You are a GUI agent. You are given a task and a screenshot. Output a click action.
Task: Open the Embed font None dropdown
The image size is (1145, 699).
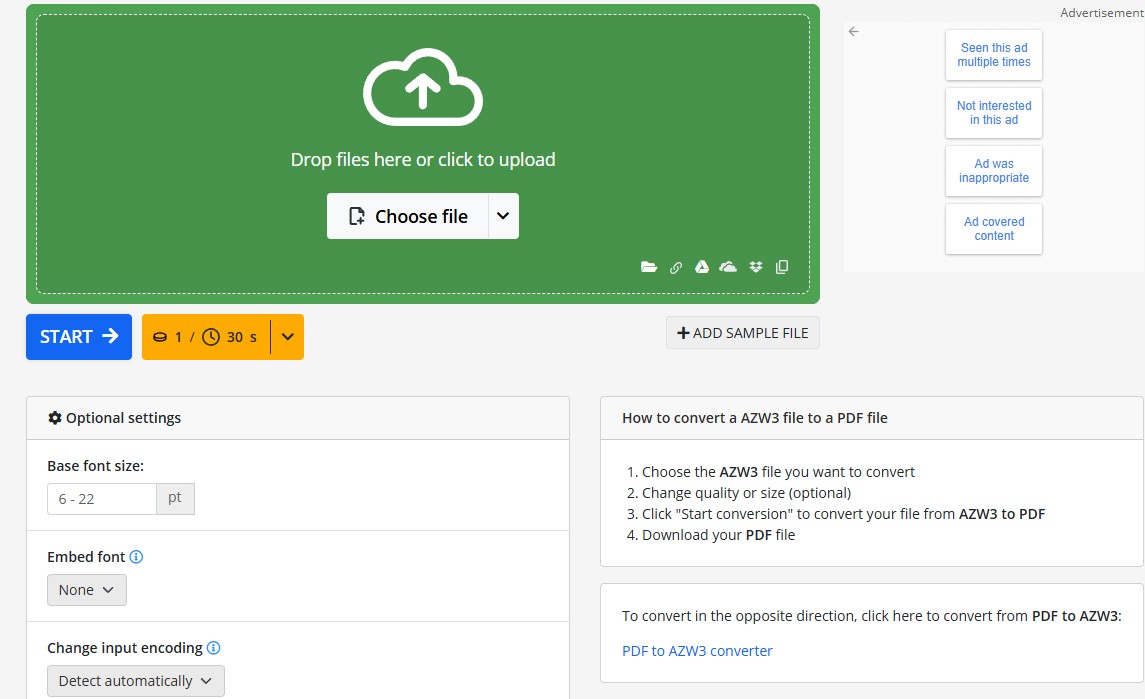click(x=87, y=590)
